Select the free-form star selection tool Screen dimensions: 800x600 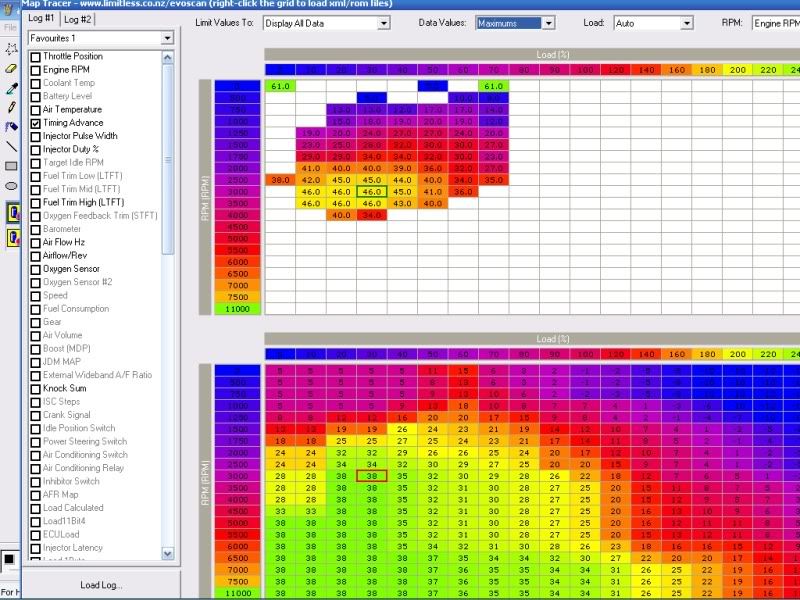(x=11, y=49)
